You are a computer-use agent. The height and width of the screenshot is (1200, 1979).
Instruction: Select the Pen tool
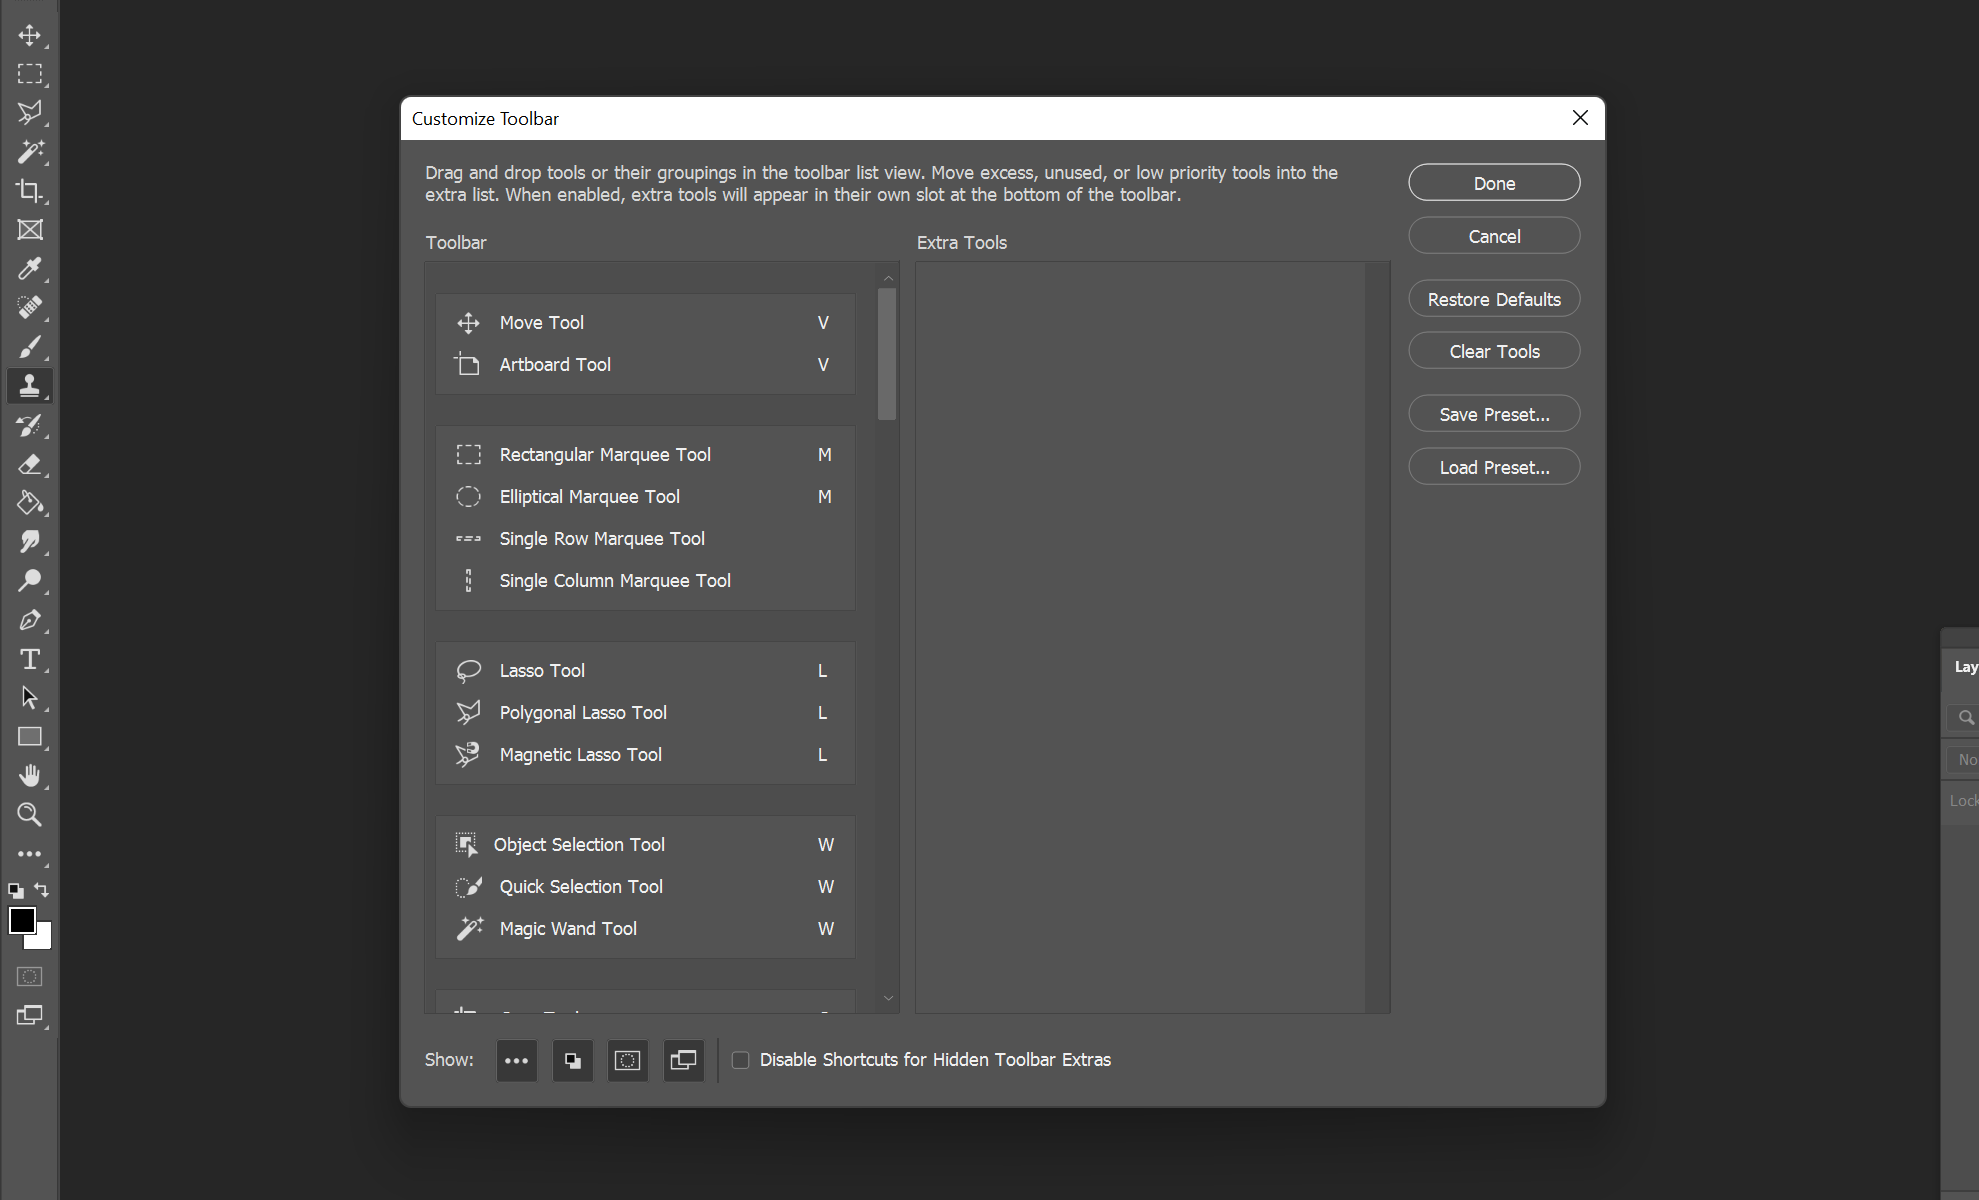click(29, 620)
